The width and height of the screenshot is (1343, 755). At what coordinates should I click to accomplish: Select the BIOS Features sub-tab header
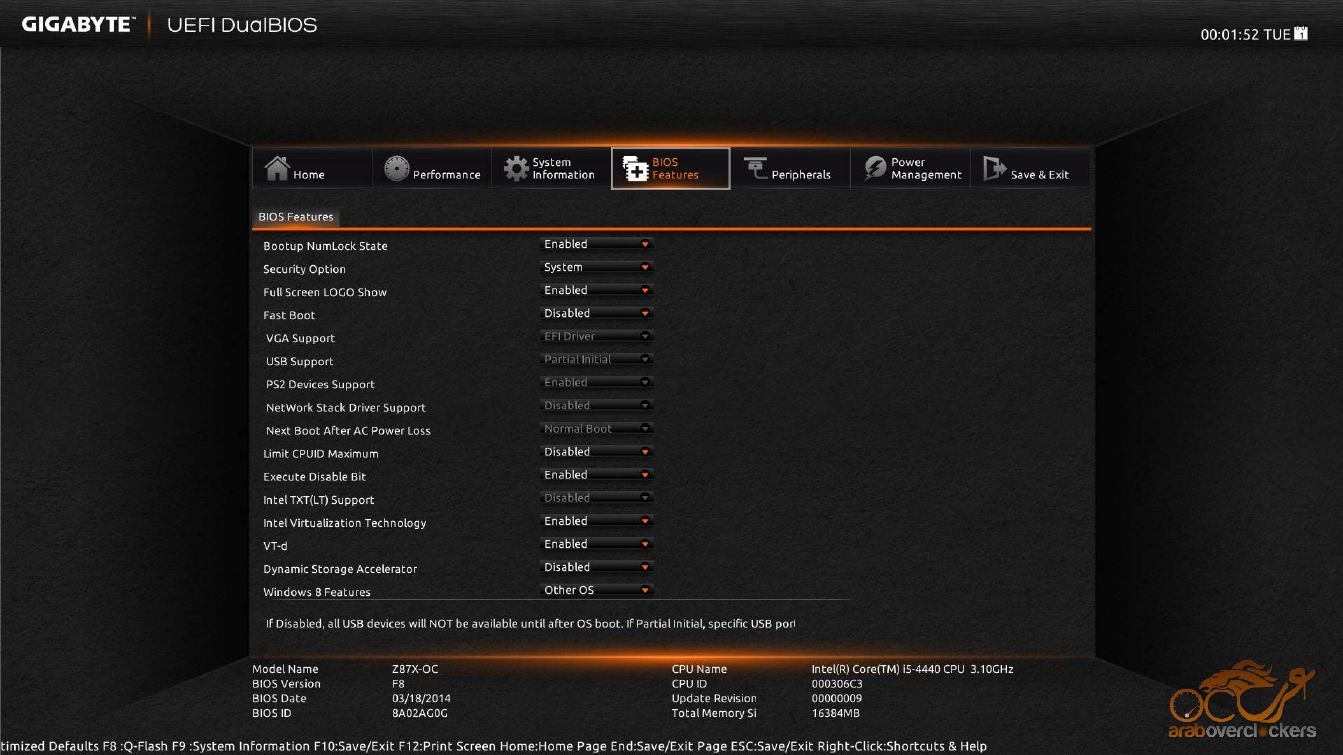pyautogui.click(x=296, y=217)
